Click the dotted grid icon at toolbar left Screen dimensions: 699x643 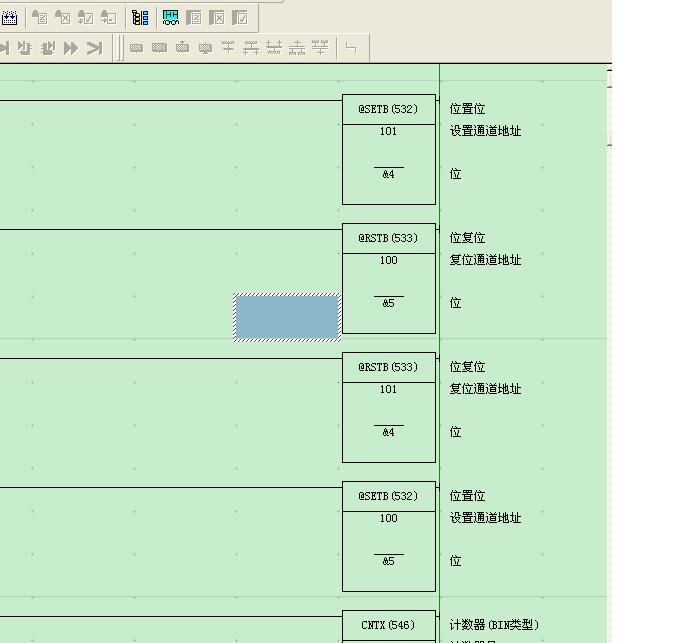(9, 17)
